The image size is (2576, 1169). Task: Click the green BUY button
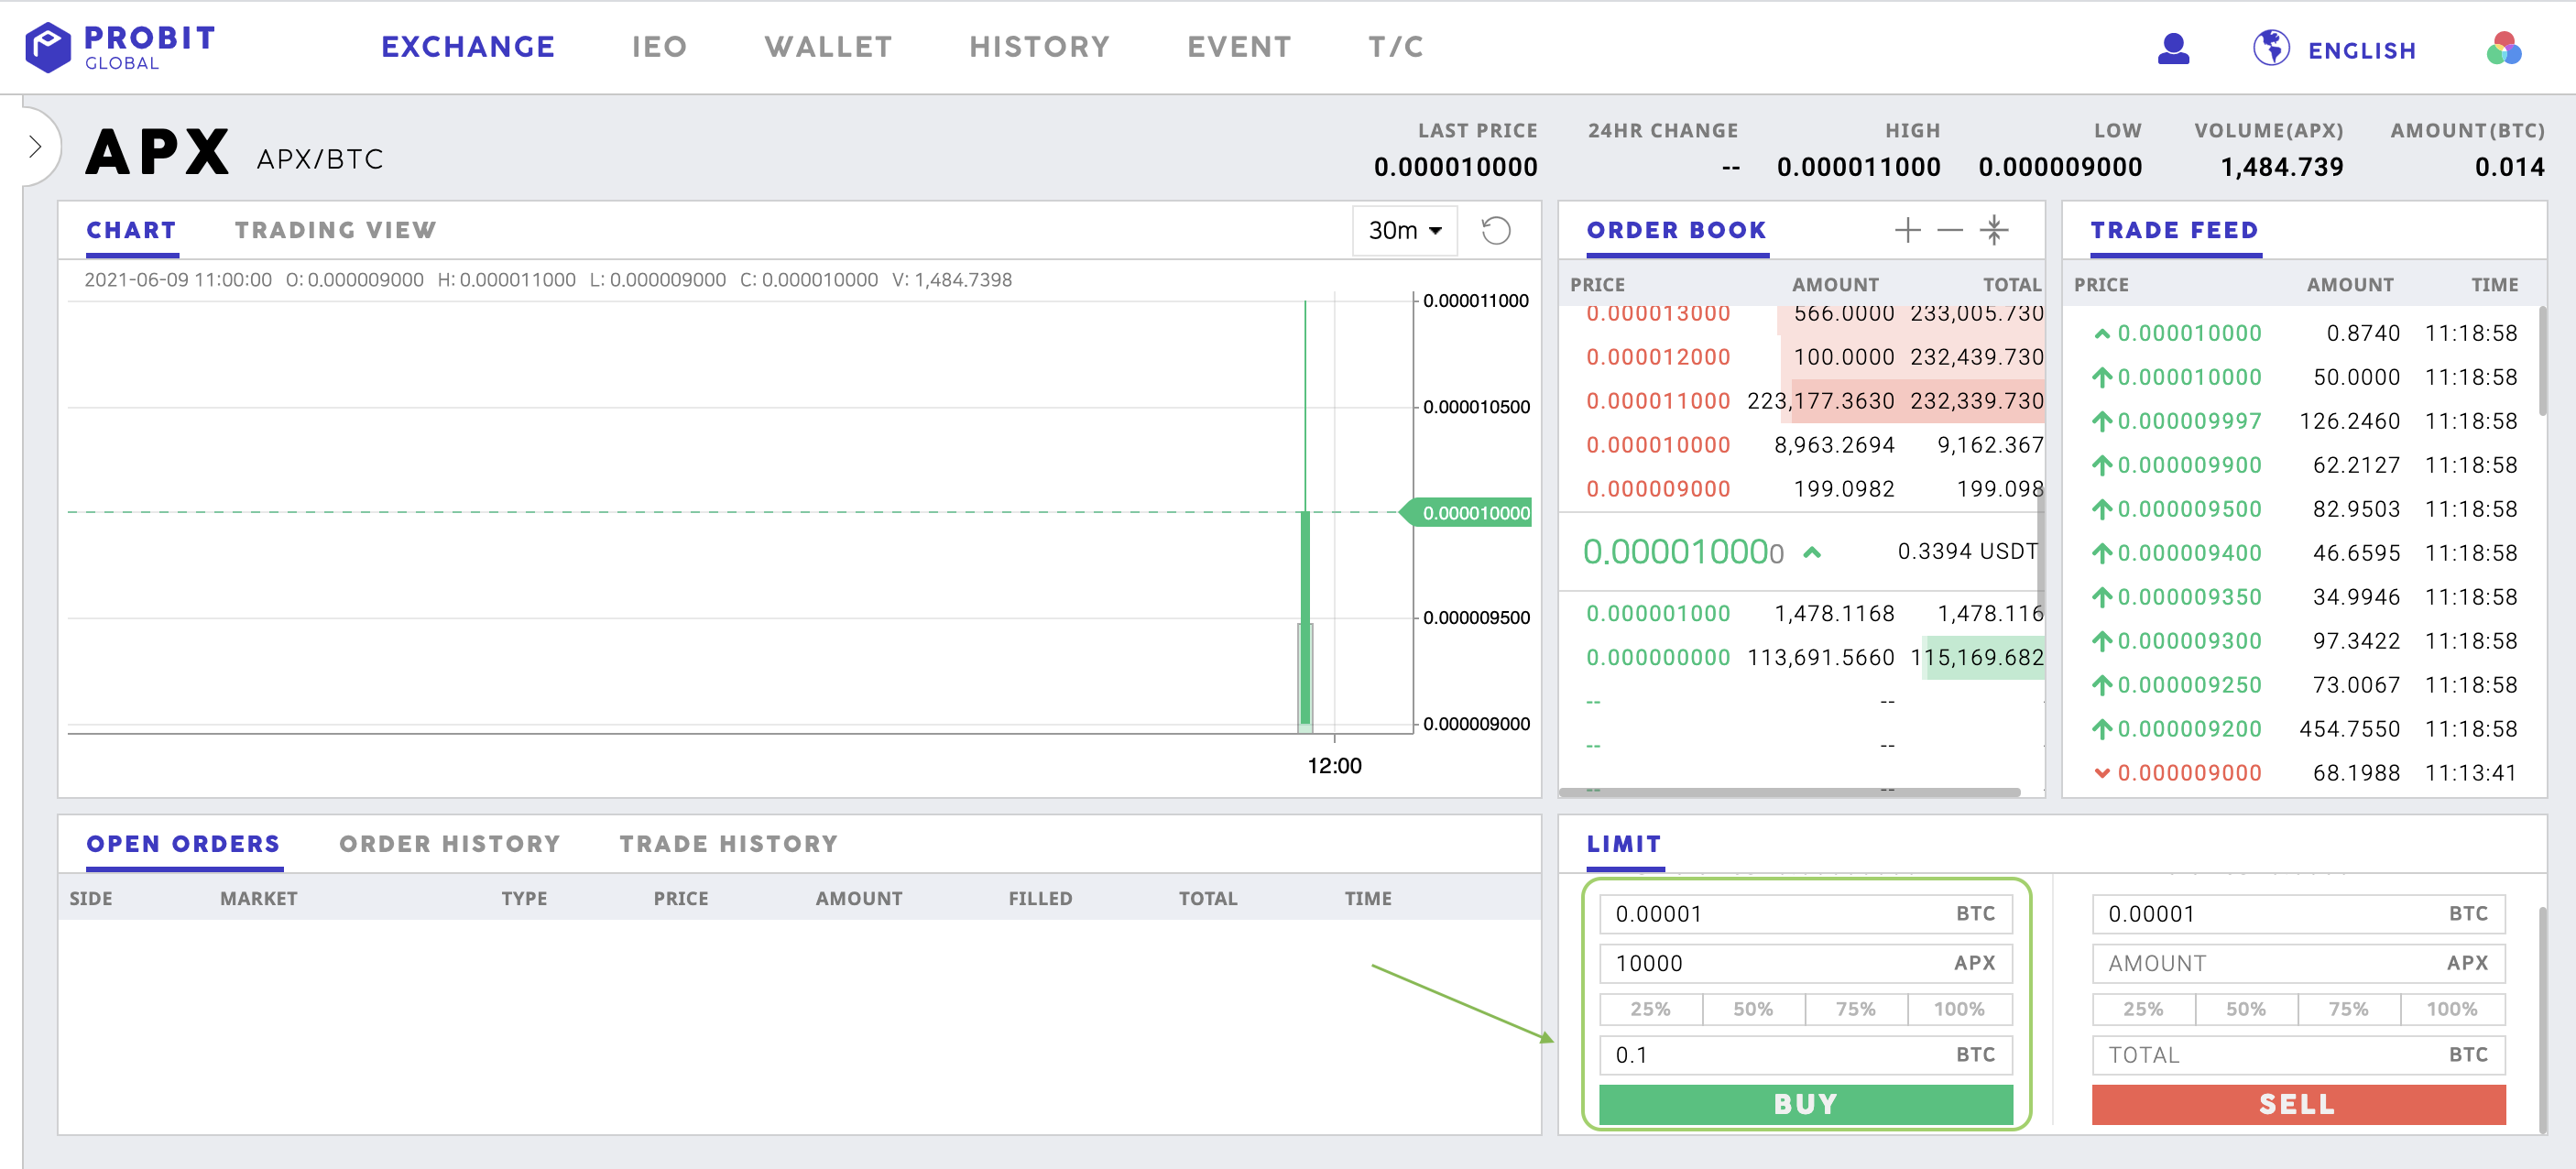click(x=1806, y=1105)
